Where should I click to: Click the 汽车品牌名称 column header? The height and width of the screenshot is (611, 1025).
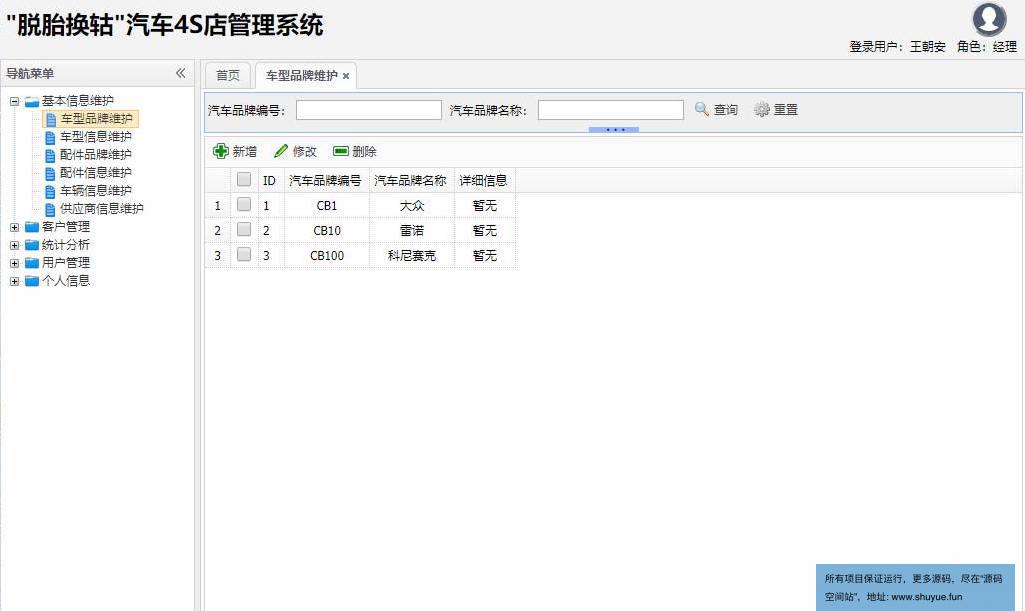click(x=410, y=181)
